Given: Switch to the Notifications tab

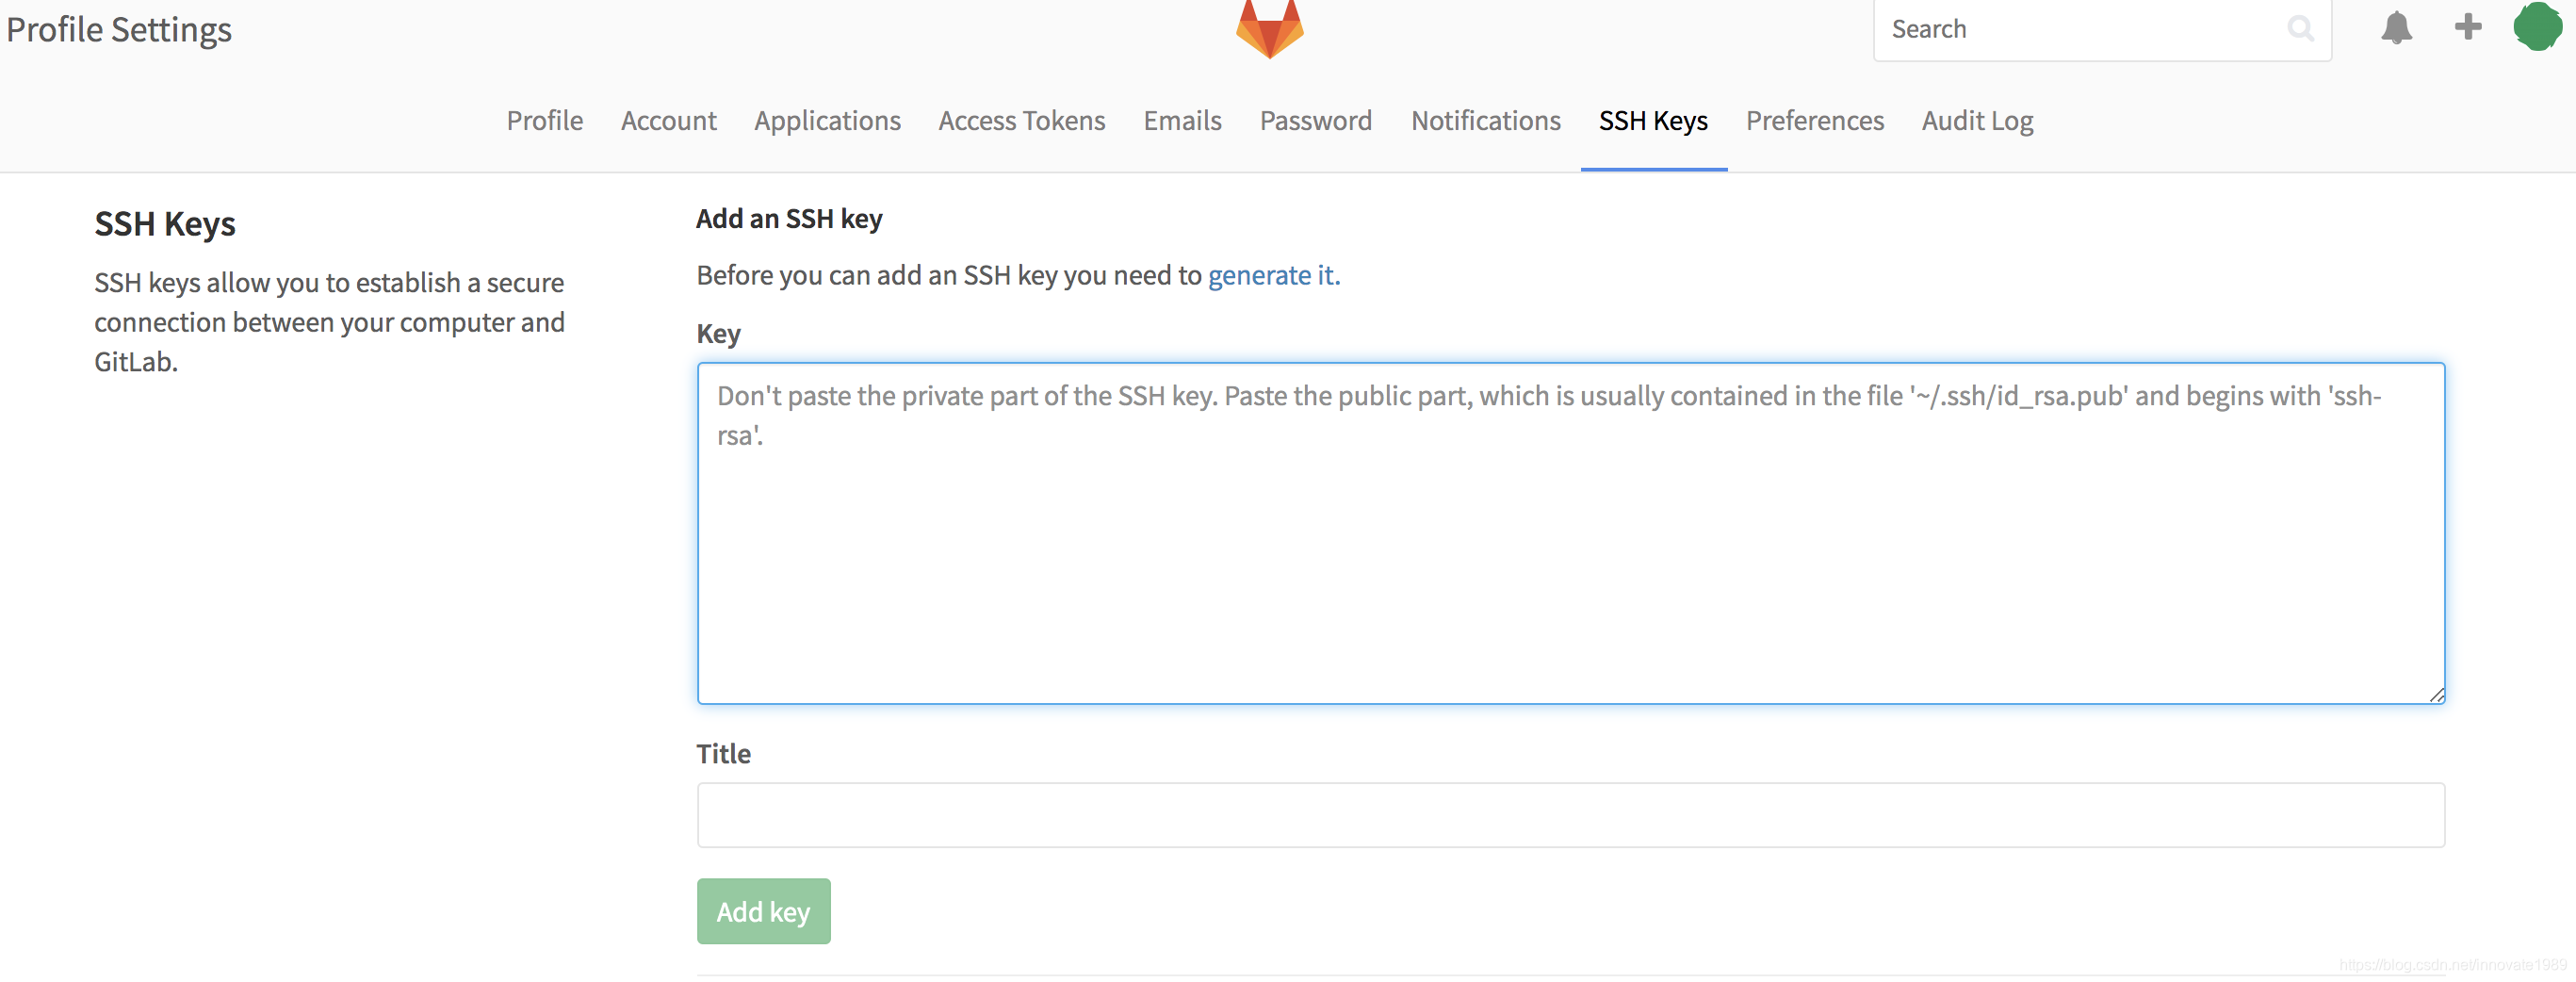Looking at the screenshot, I should 1485,120.
